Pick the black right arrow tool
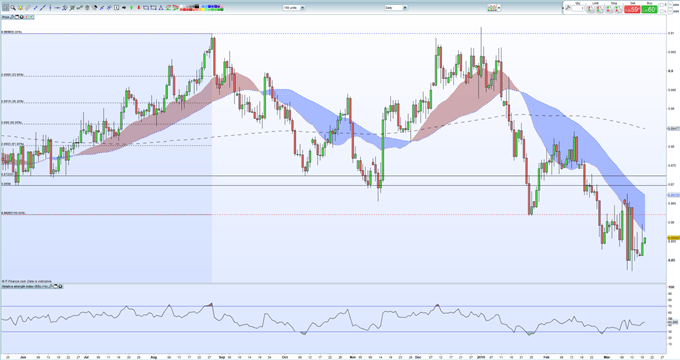Image resolution: width=680 pixels, height=360 pixels. [124, 8]
